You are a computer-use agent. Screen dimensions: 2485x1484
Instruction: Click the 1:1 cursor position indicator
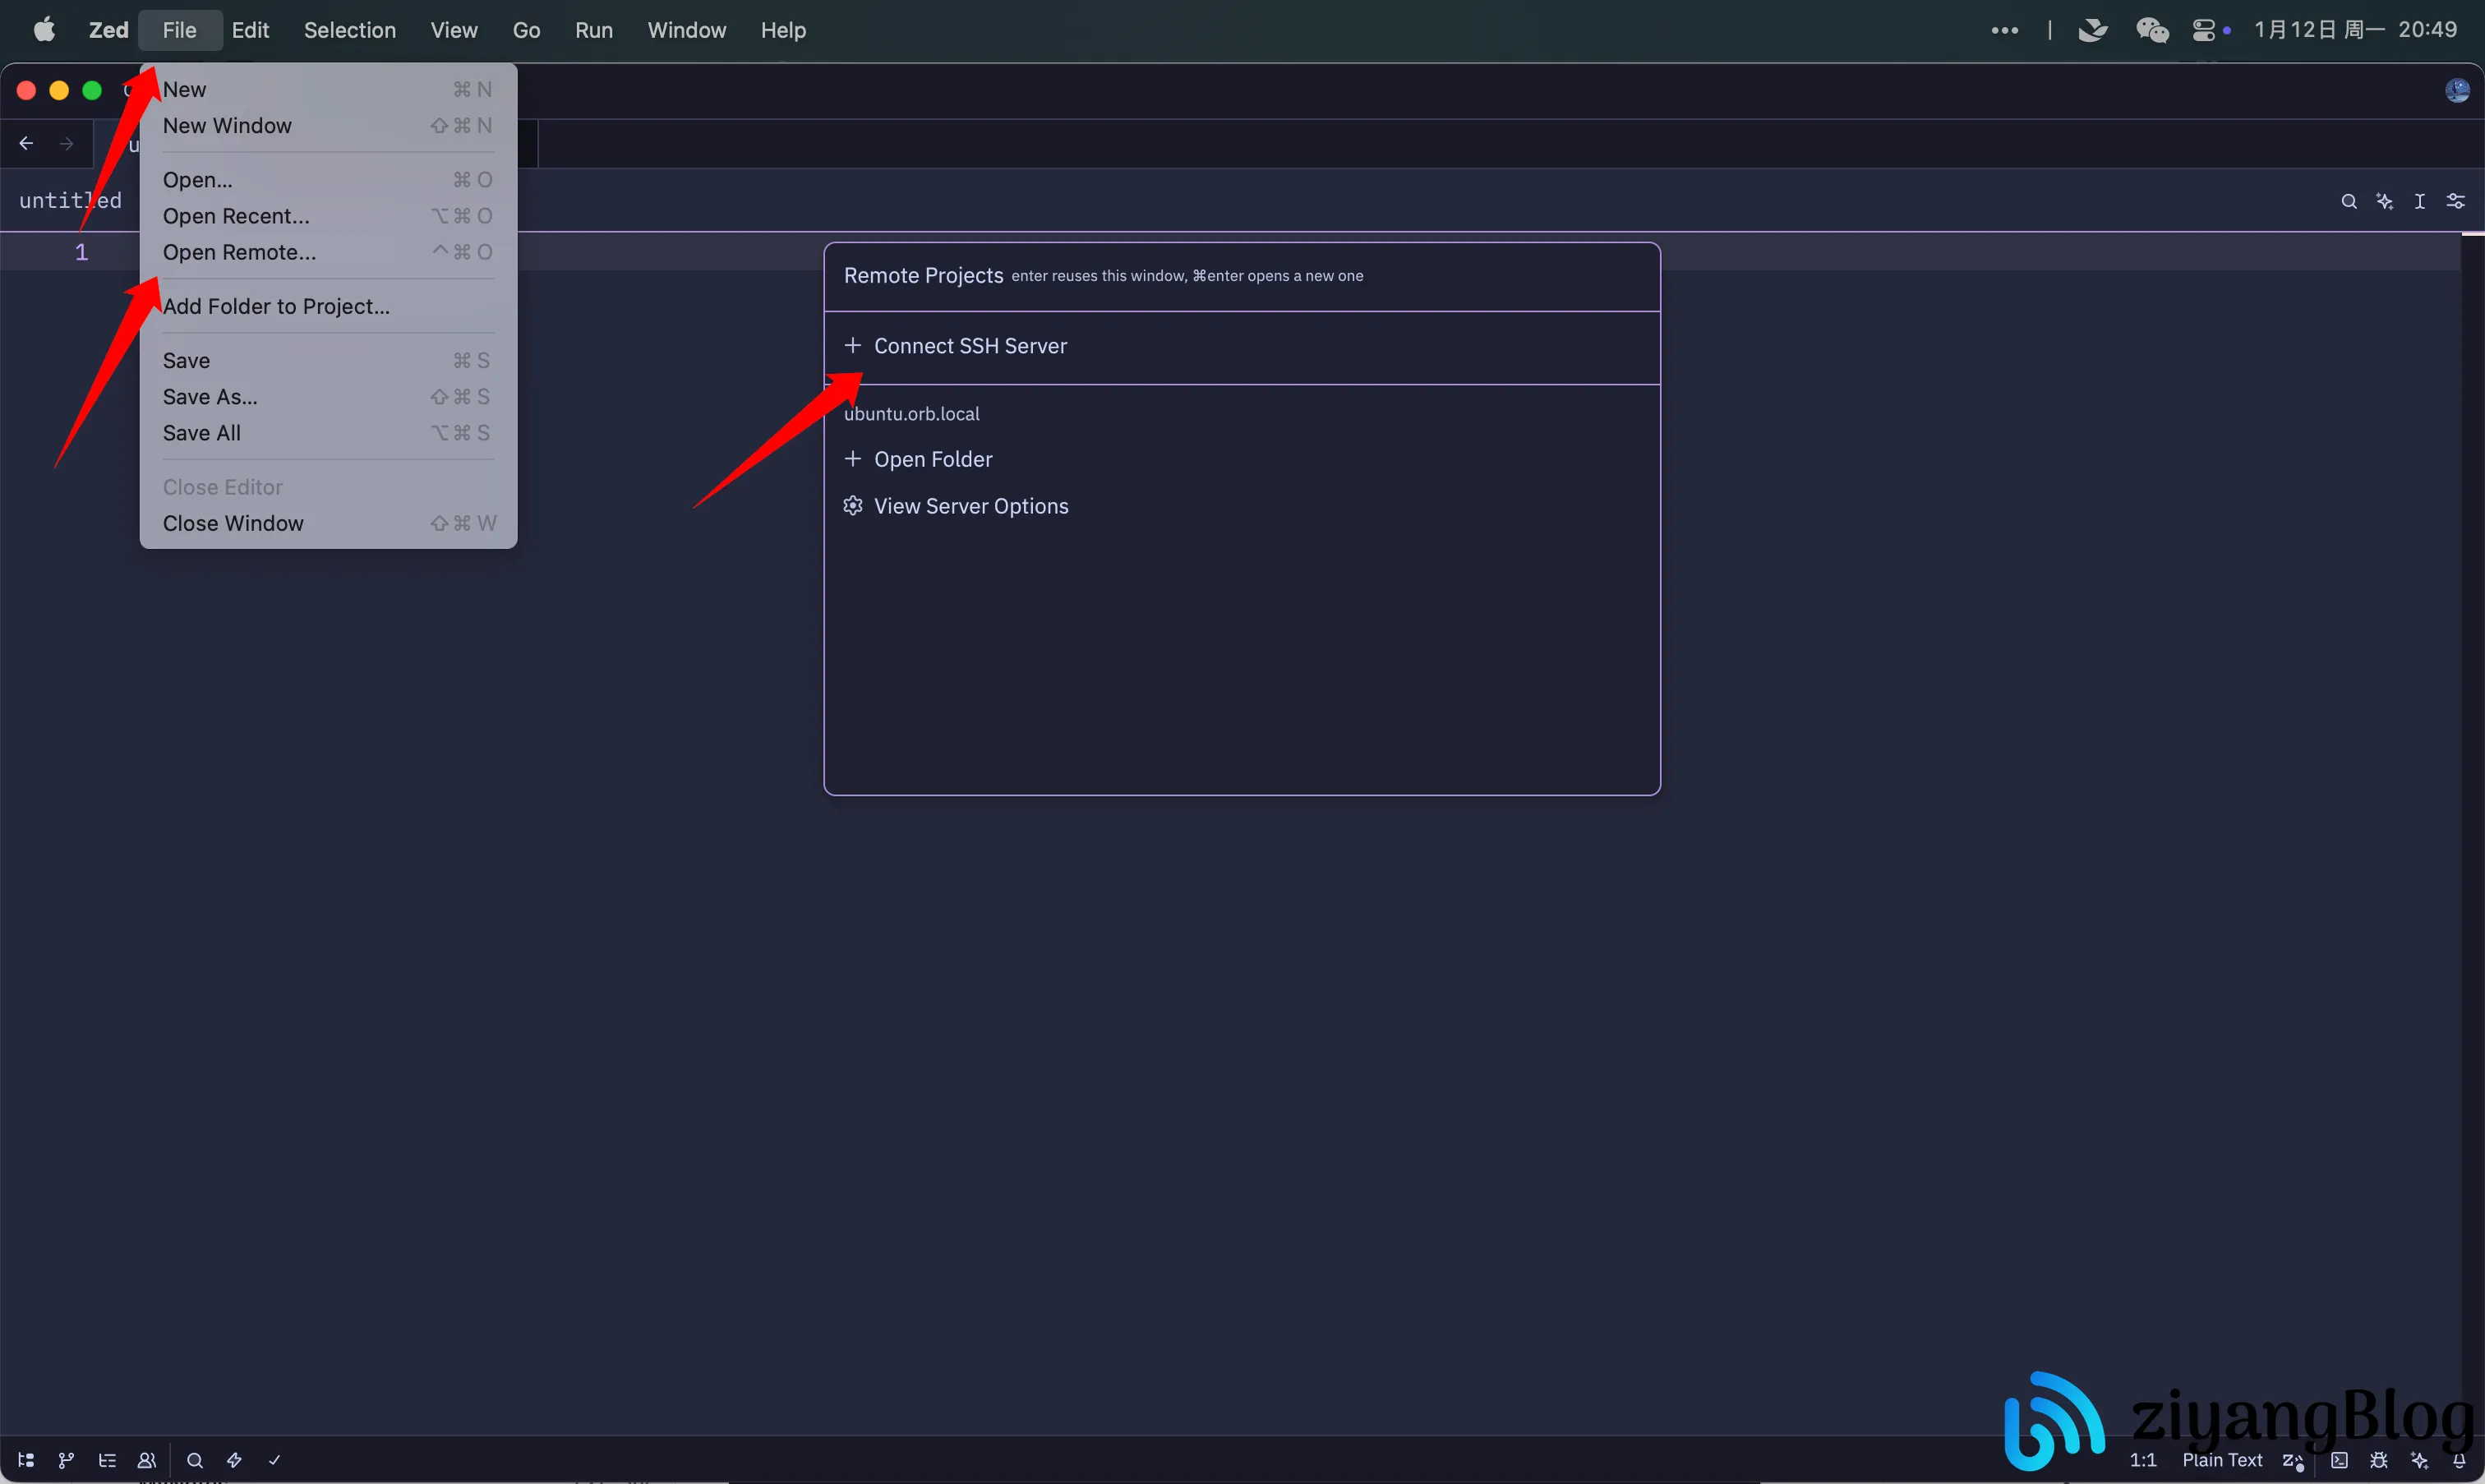click(2143, 1460)
